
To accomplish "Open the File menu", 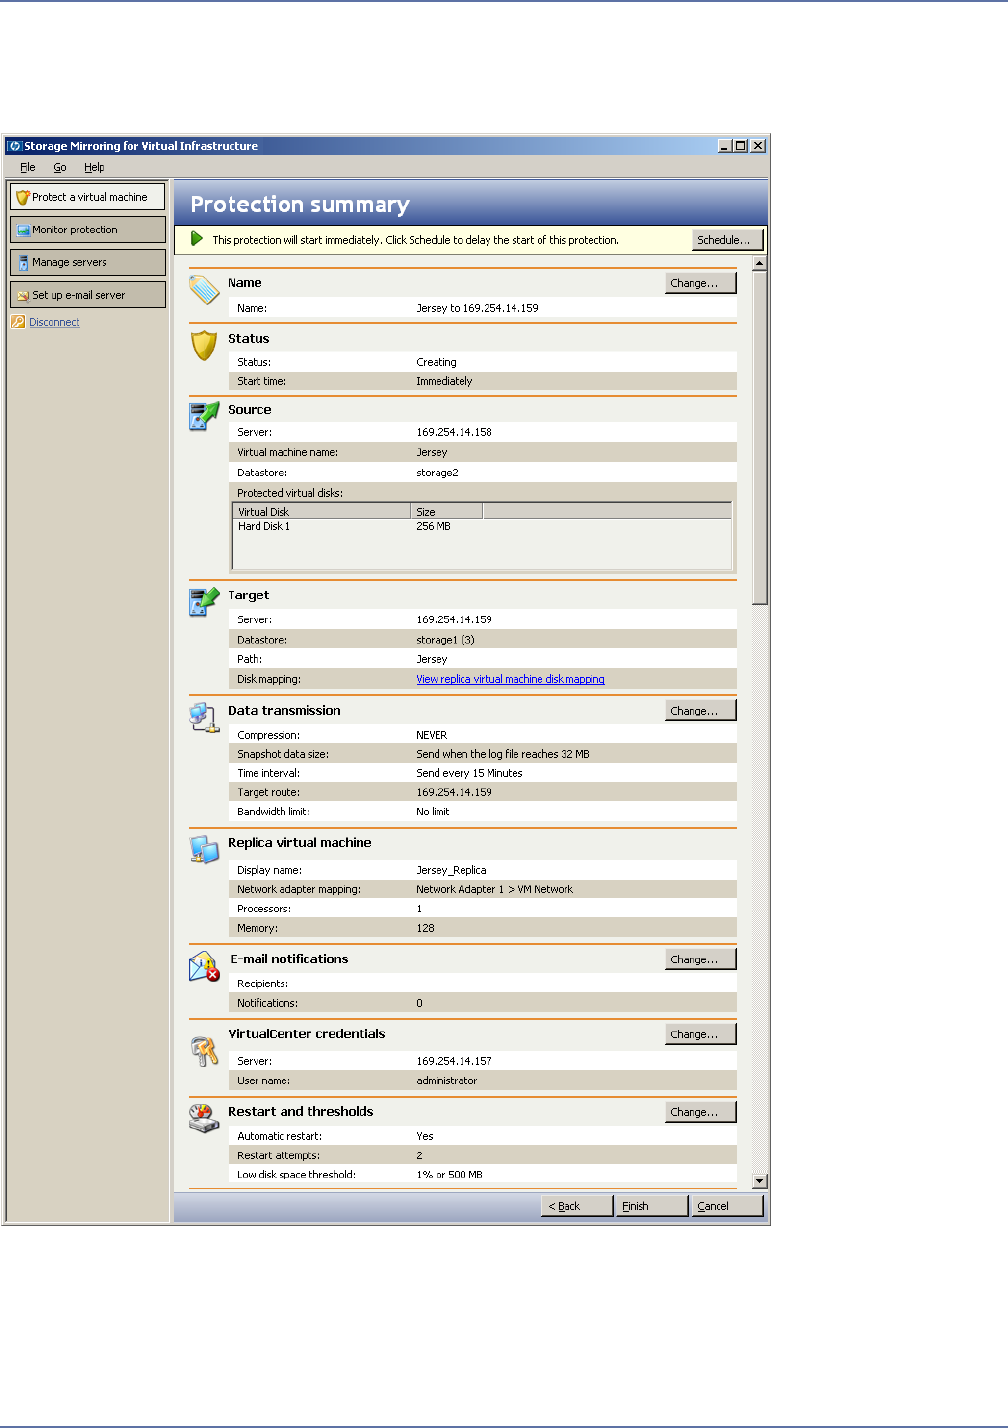I will point(28,168).
